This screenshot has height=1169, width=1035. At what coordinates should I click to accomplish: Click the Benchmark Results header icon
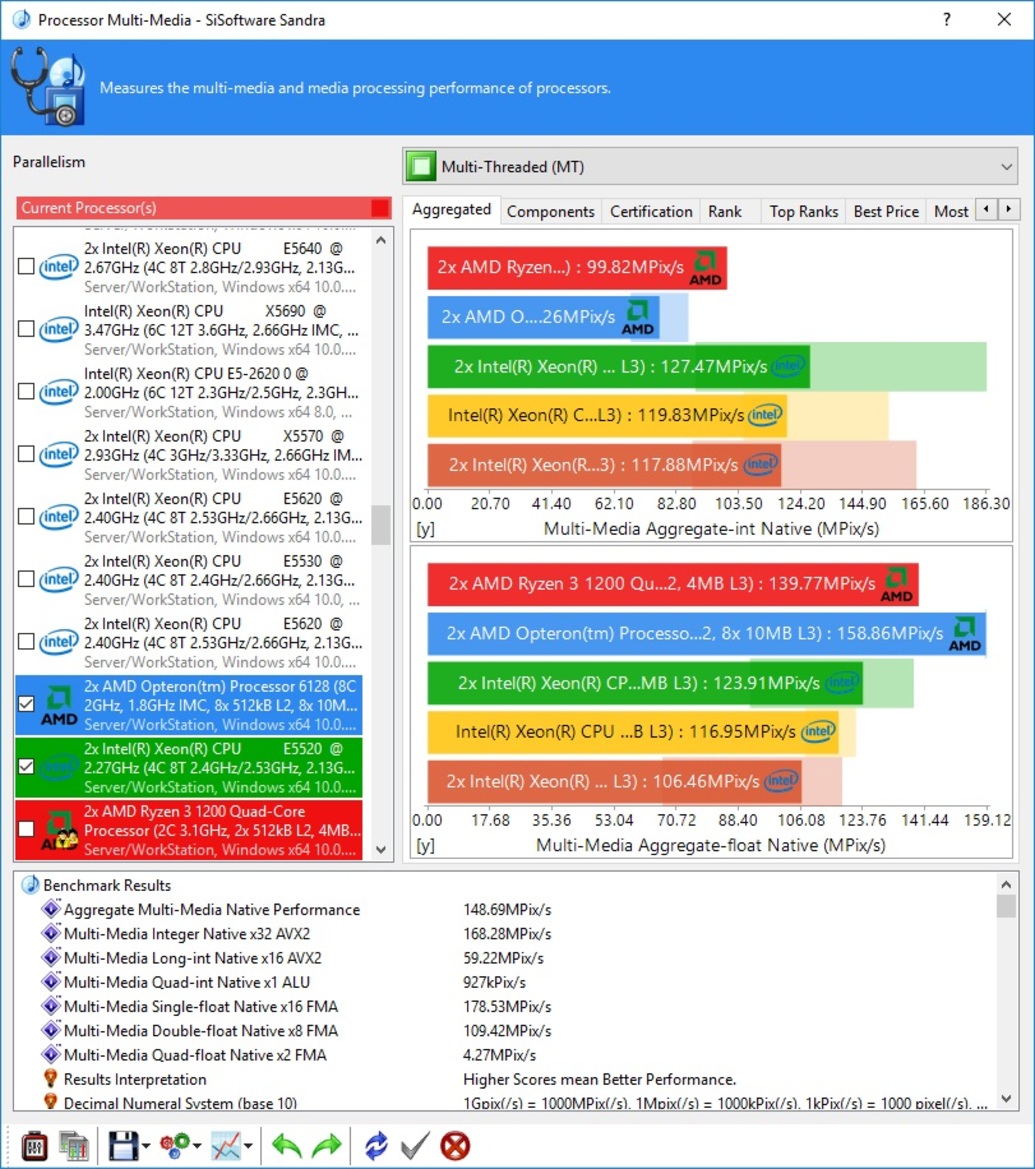[x=31, y=885]
